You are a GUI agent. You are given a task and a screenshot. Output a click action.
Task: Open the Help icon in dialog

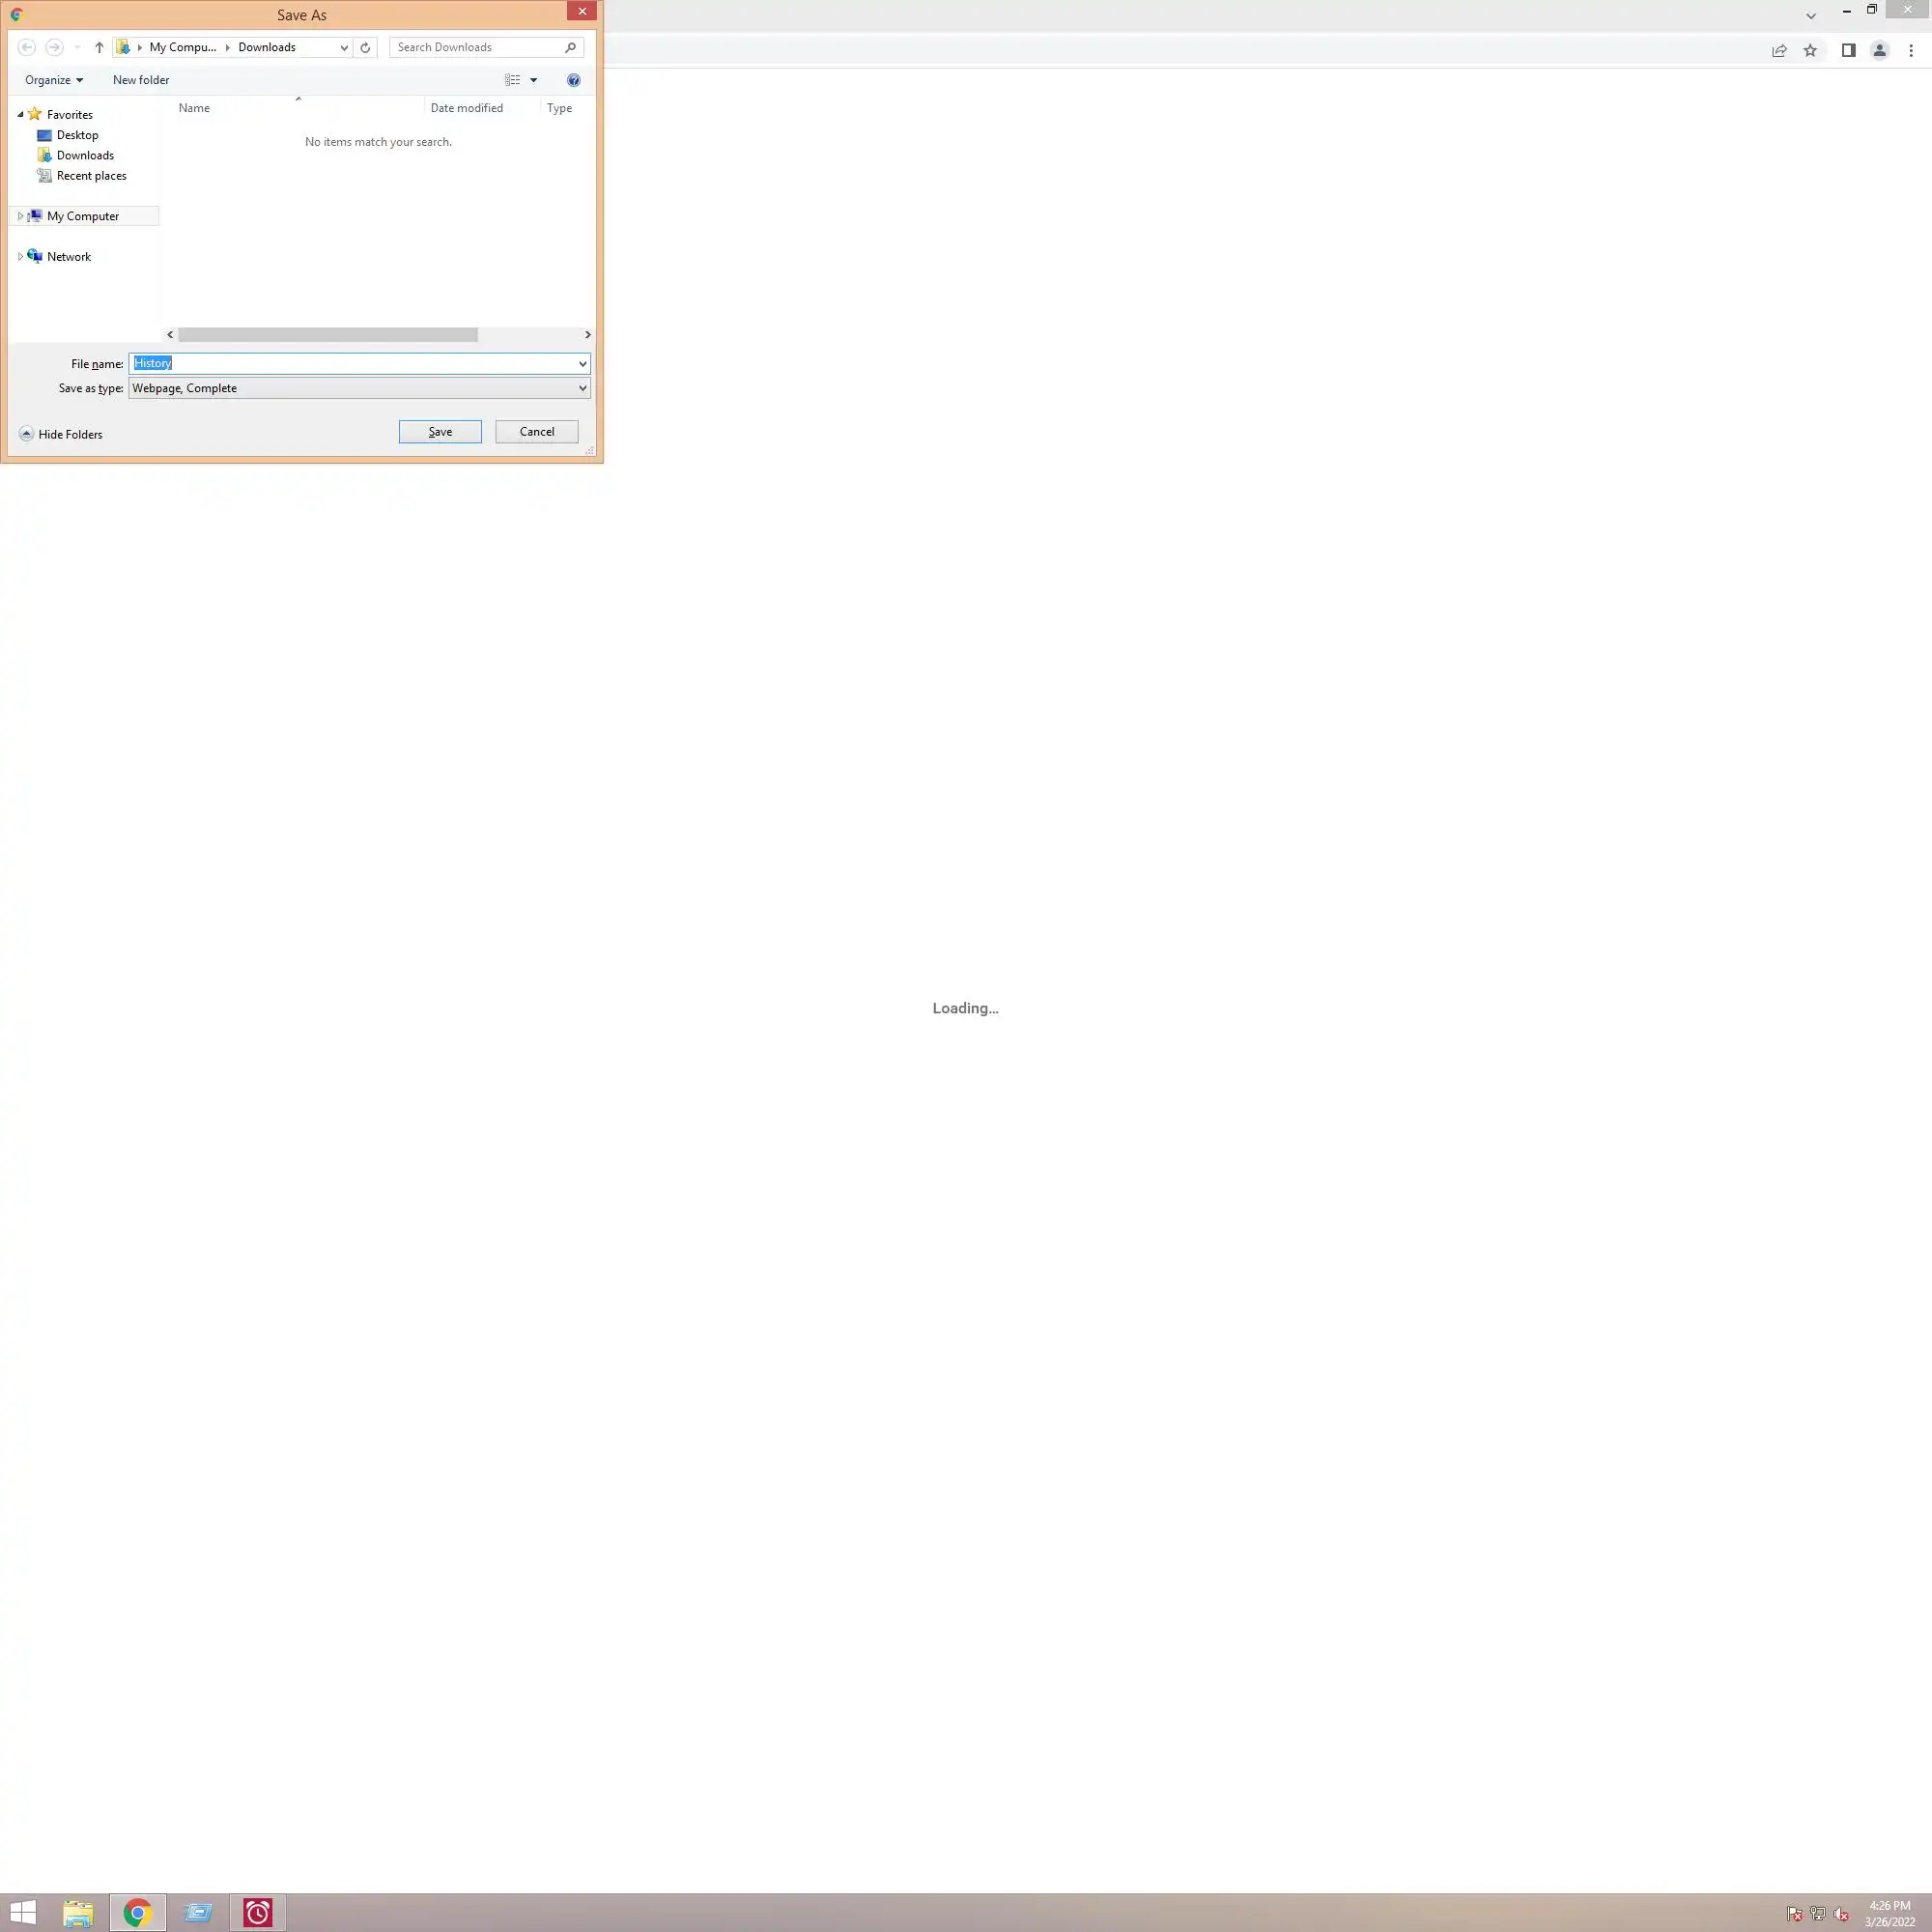click(573, 80)
